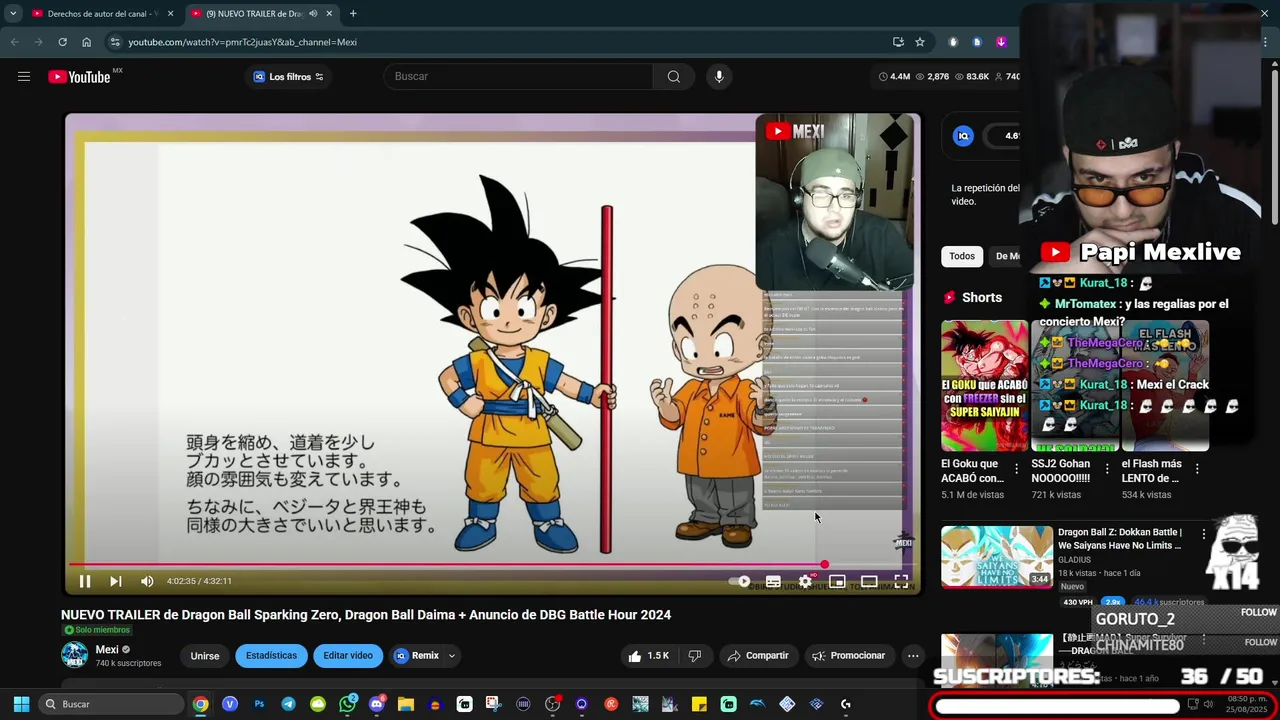Select the De Mexi filter chip

pyautogui.click(x=1006, y=256)
